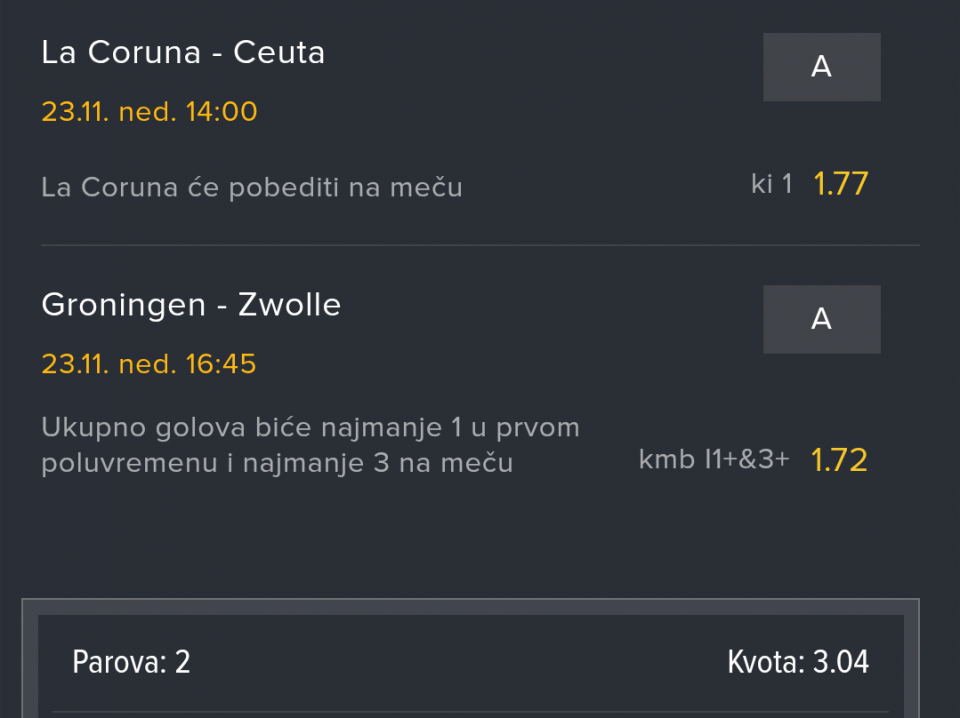Click the word 'Ceuta' in the first match
The height and width of the screenshot is (718, 960).
tap(279, 53)
